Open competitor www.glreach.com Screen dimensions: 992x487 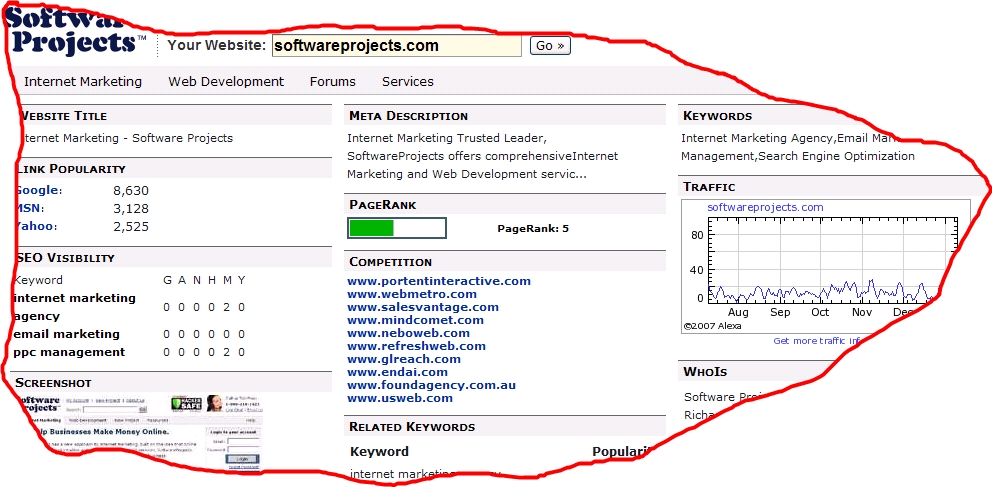404,359
